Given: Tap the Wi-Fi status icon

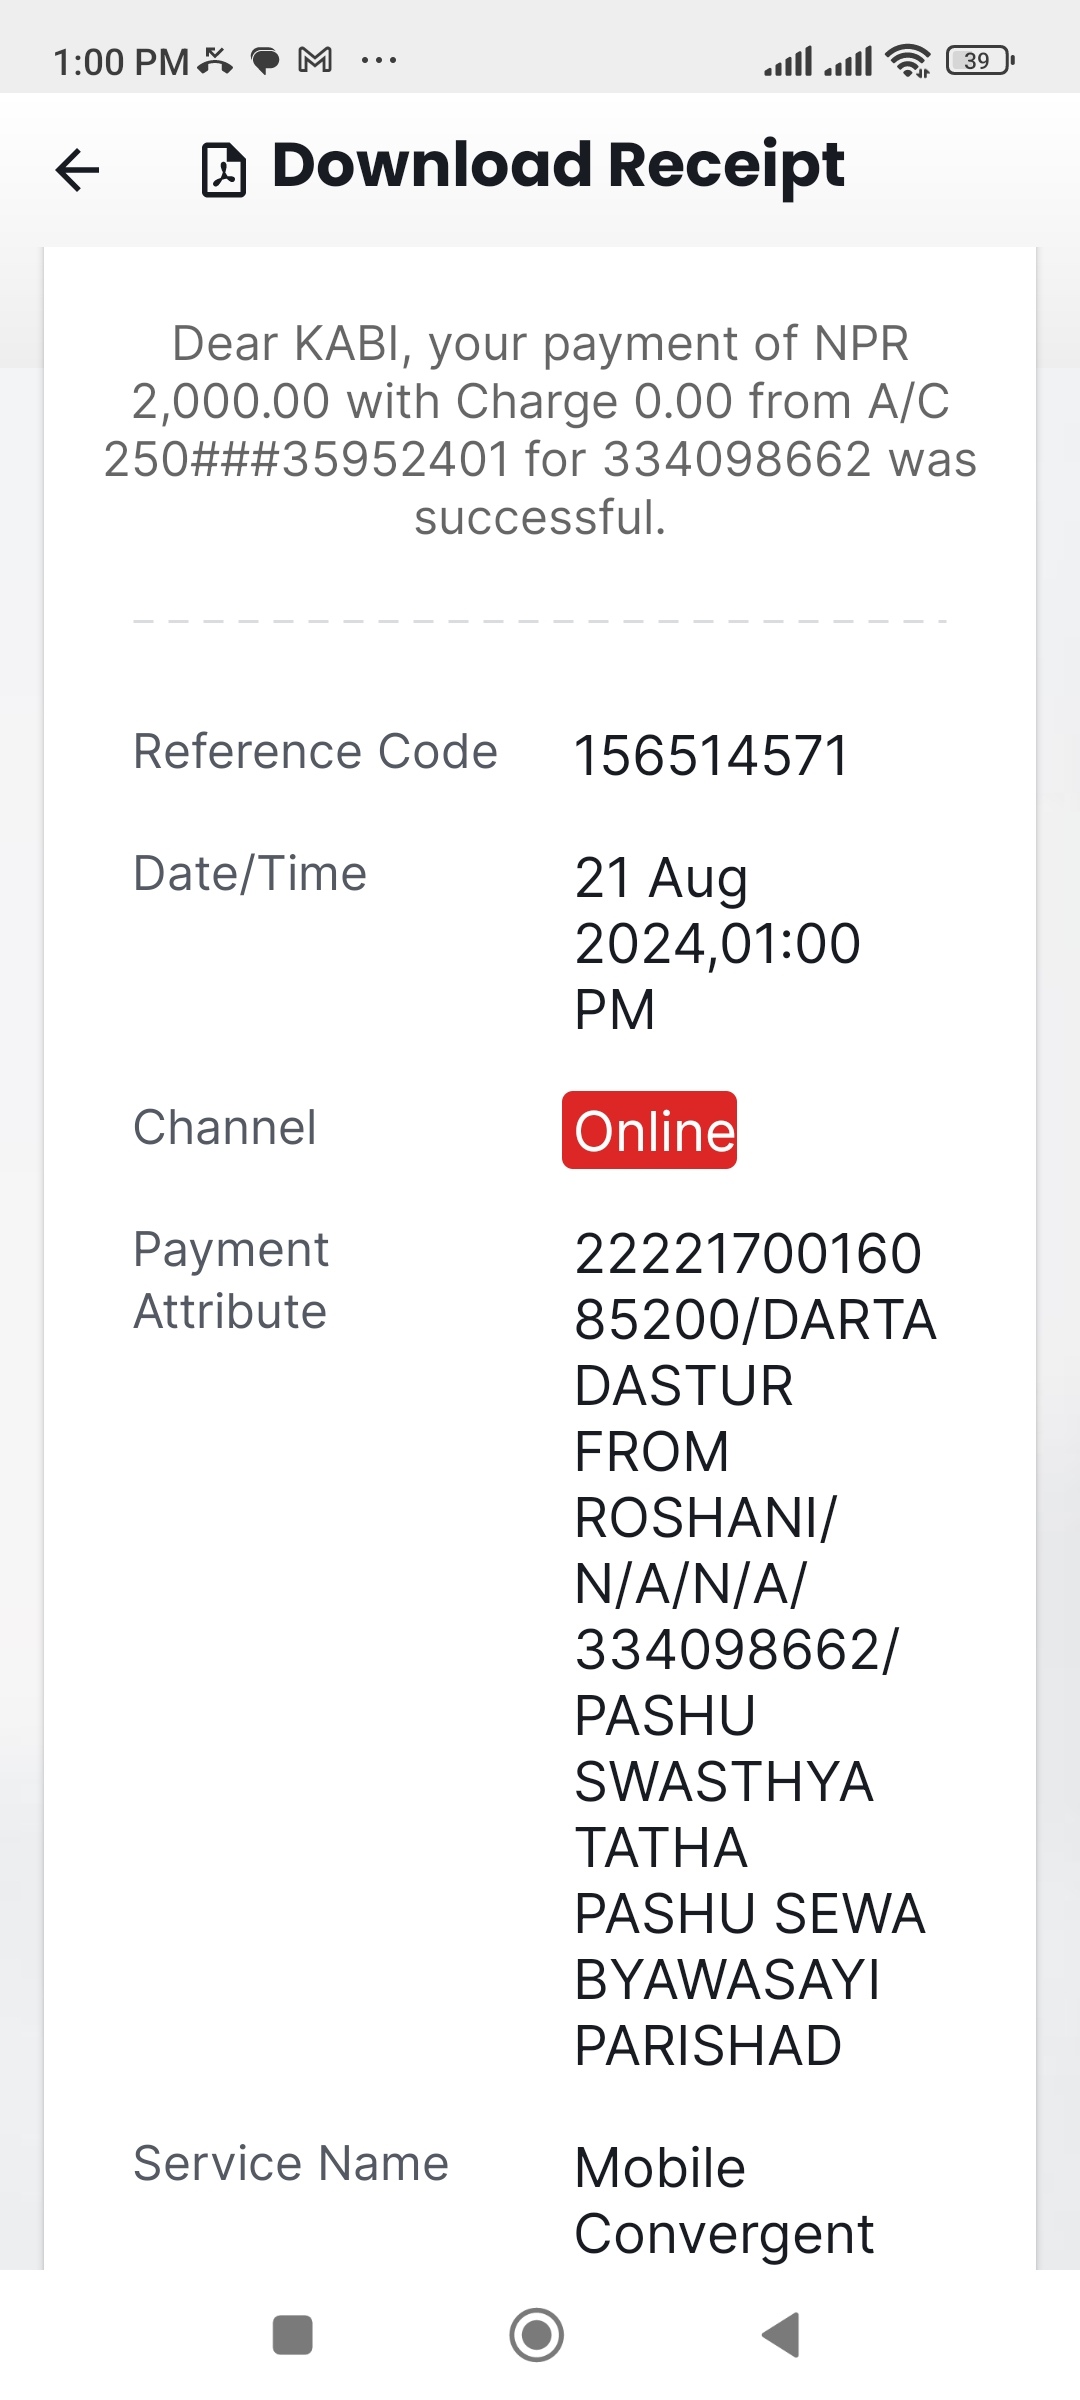Looking at the screenshot, I should [x=908, y=61].
